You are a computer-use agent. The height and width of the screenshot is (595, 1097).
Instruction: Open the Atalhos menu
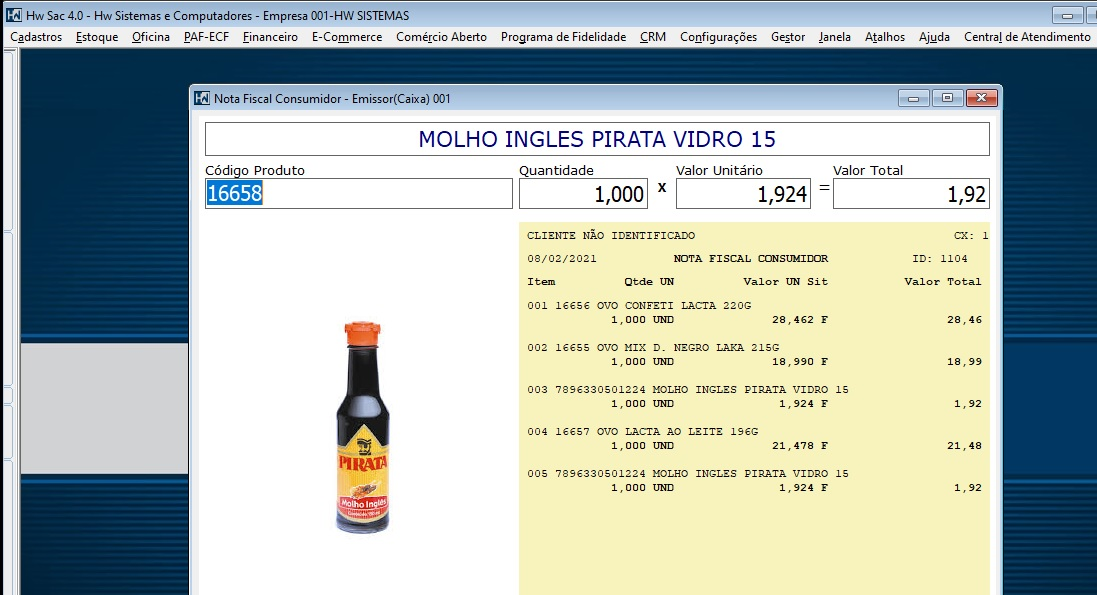click(x=885, y=37)
